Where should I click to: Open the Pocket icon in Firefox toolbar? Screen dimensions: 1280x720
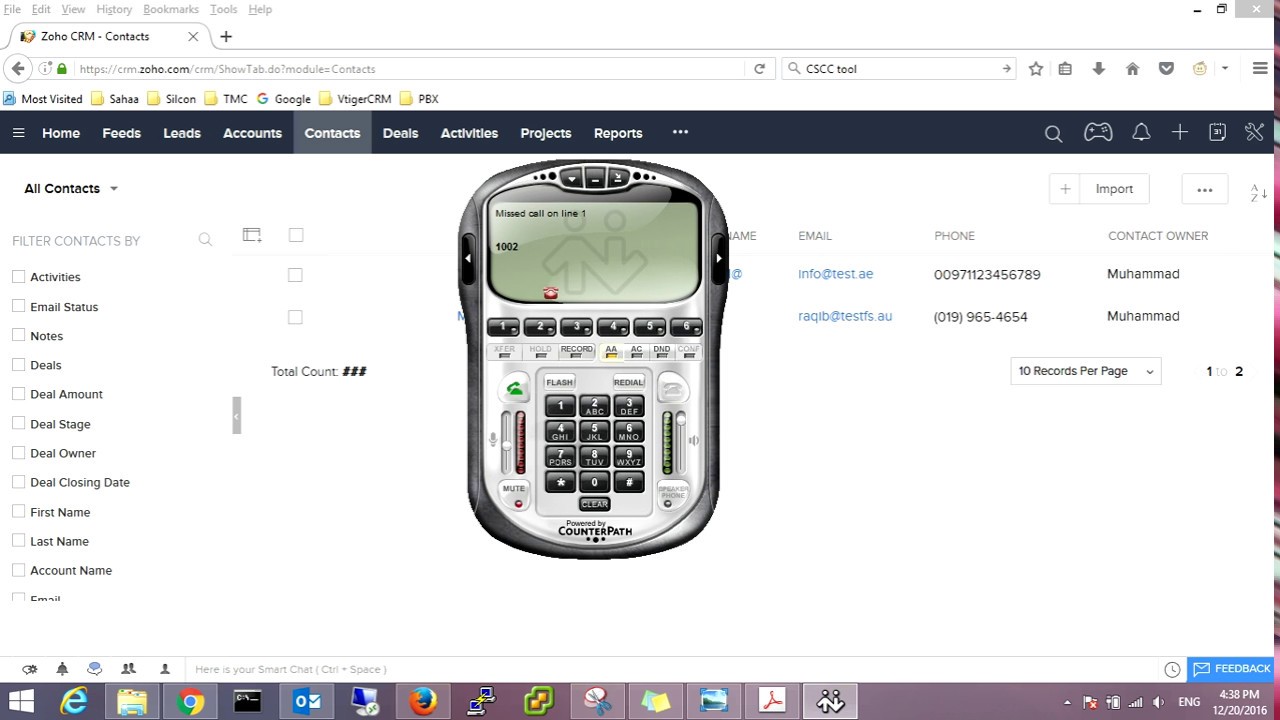click(1166, 69)
